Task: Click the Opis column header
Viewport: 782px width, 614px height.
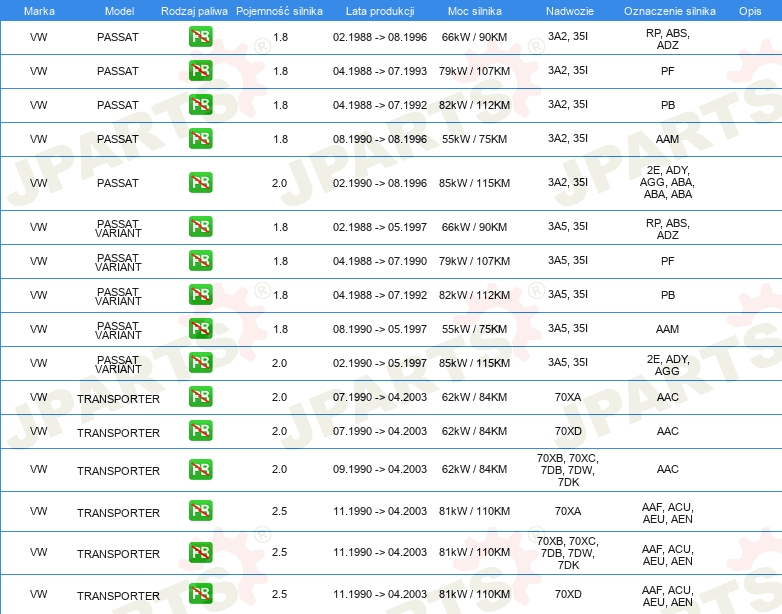Action: pos(750,11)
